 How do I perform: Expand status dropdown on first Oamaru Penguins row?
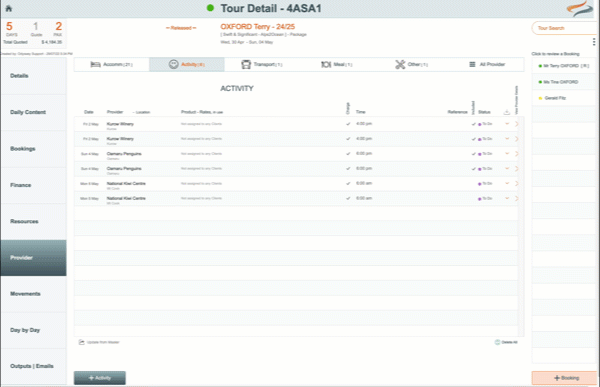click(x=507, y=153)
